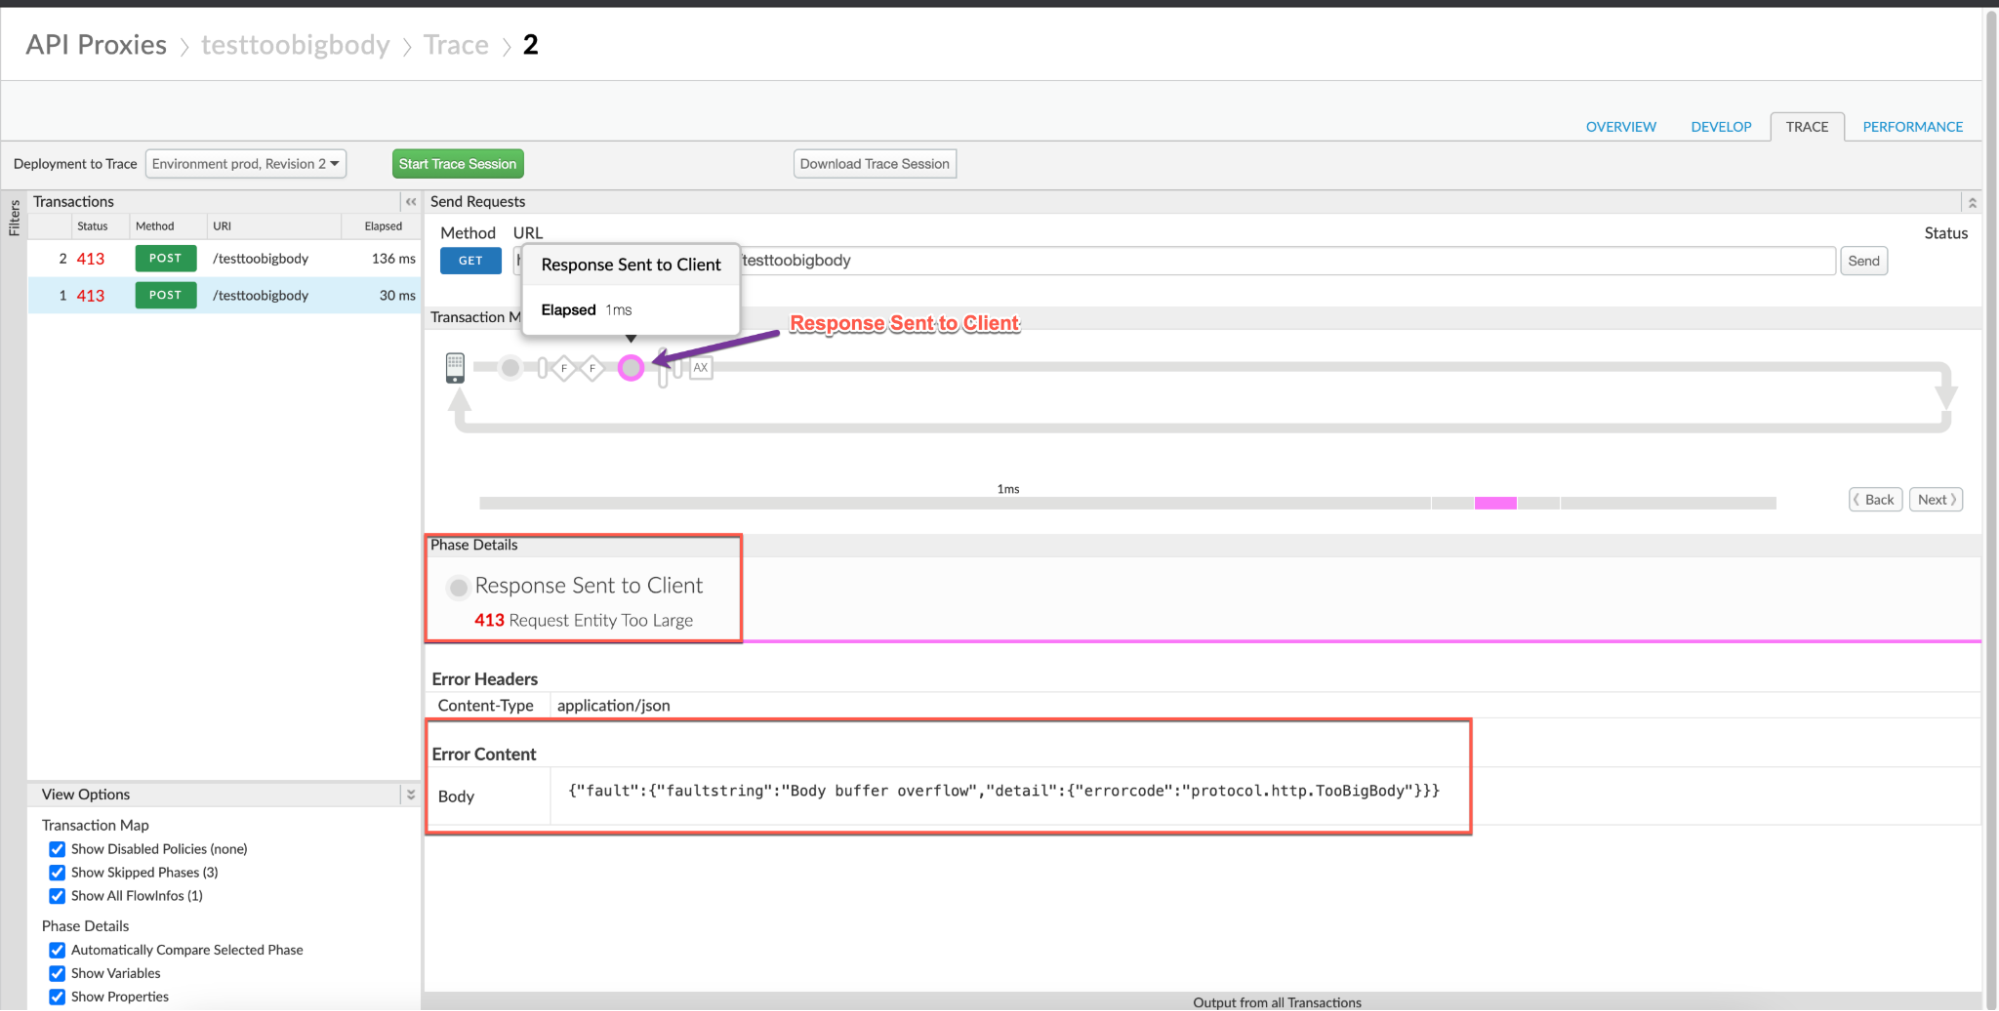Click the gray request received circle icon
This screenshot has height=1011, width=1999.
pos(510,368)
